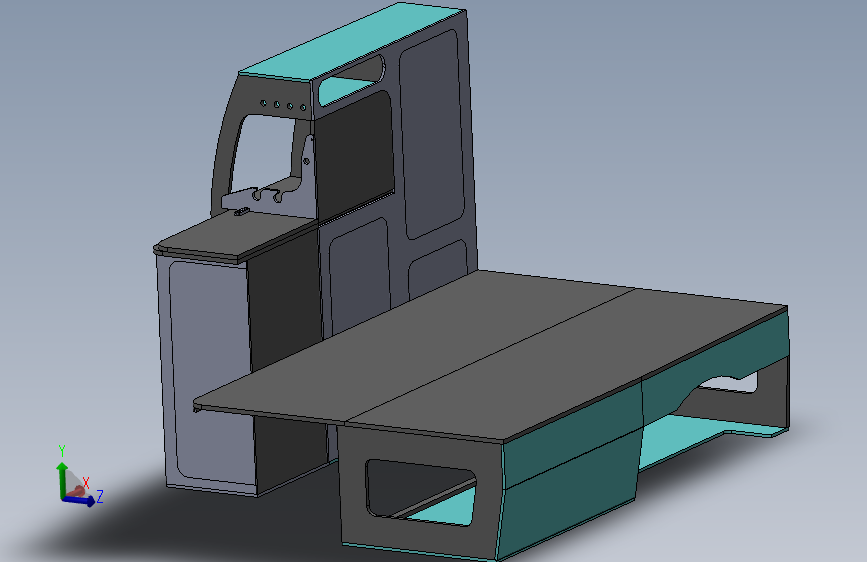Viewport: 867px width, 562px height.
Task: Select the cyan top face of tall cabinet
Action: (x=353, y=43)
